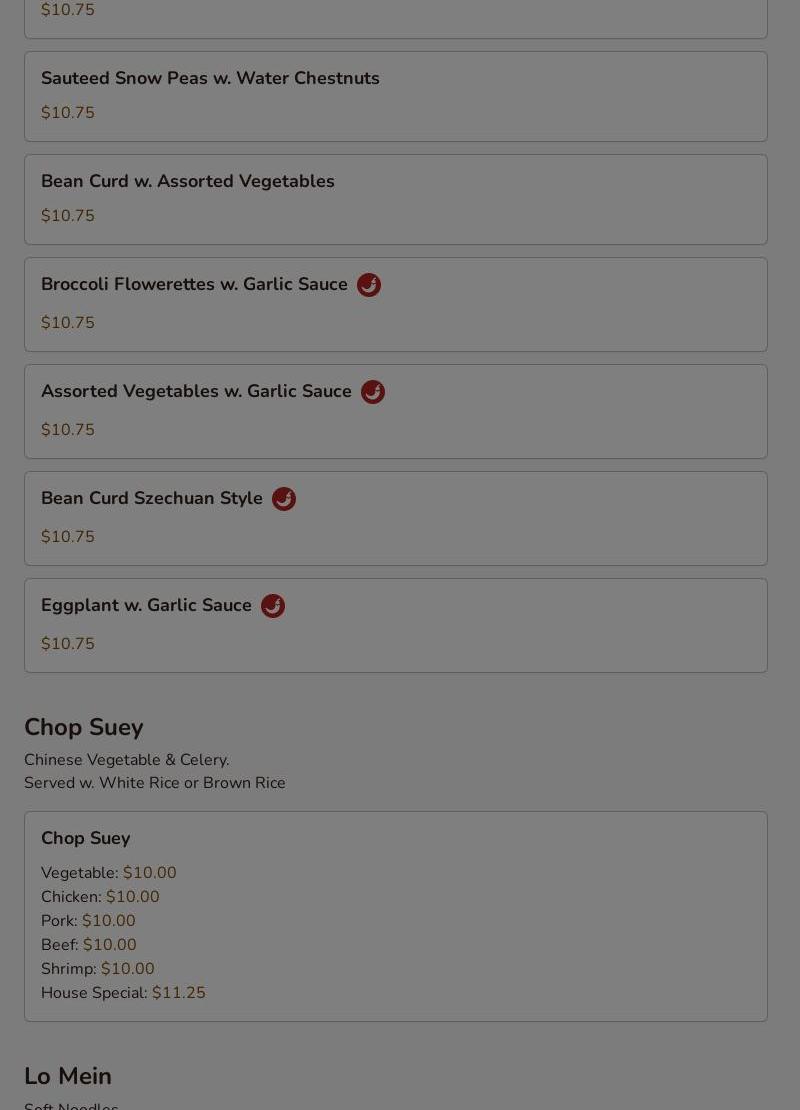Click spicy pepper icon next to Assorted Vegetables
This screenshot has width=800, height=1110.
coord(373,391)
